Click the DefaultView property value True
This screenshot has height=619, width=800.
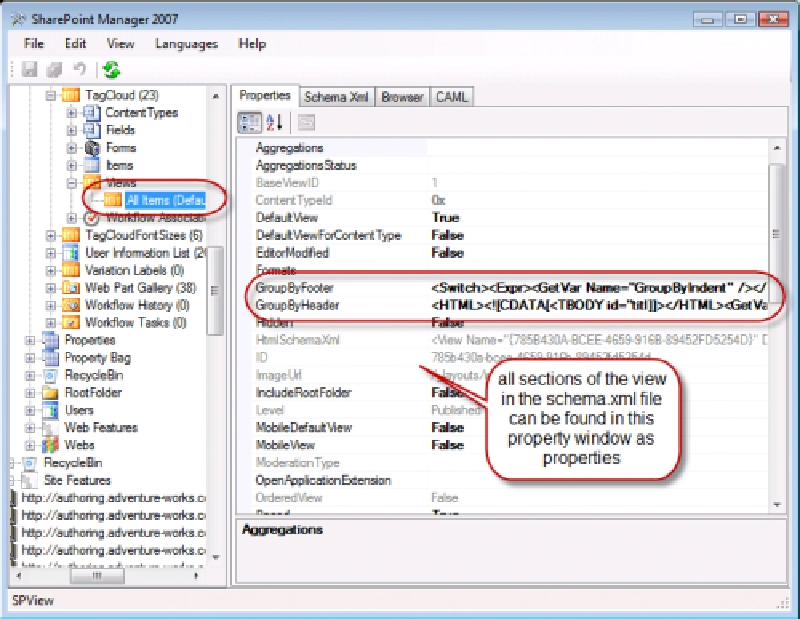pos(445,217)
